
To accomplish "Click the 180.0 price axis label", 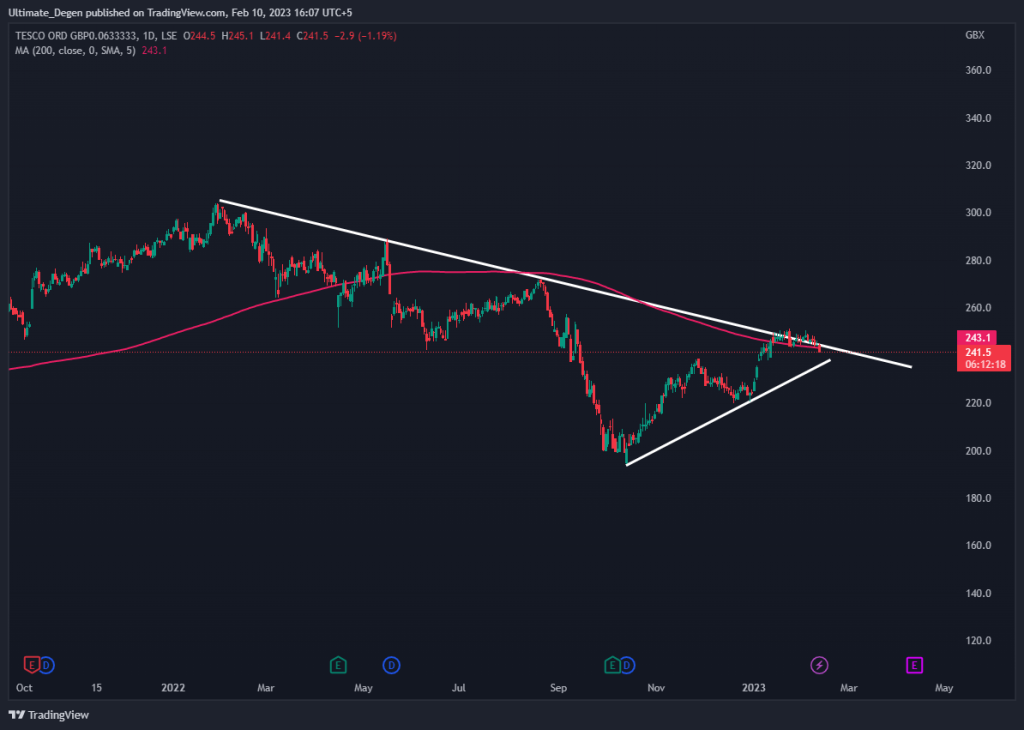I will tap(978, 498).
